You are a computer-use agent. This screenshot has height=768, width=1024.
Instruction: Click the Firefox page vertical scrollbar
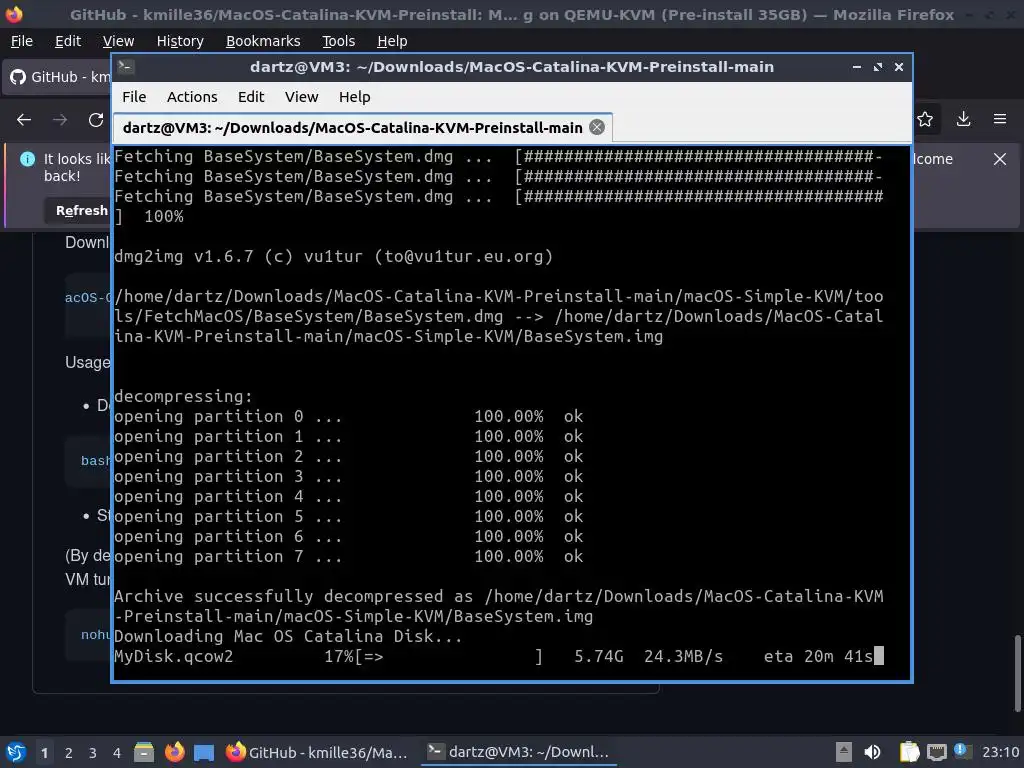click(1017, 673)
